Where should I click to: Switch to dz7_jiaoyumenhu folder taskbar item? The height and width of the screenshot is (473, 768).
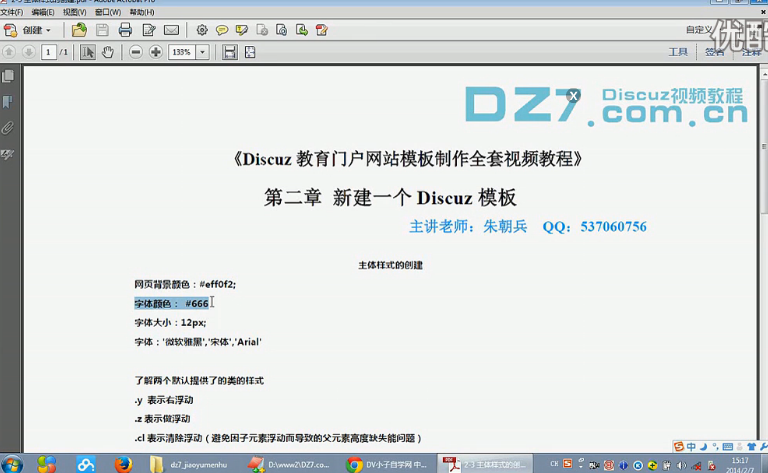tap(190, 464)
